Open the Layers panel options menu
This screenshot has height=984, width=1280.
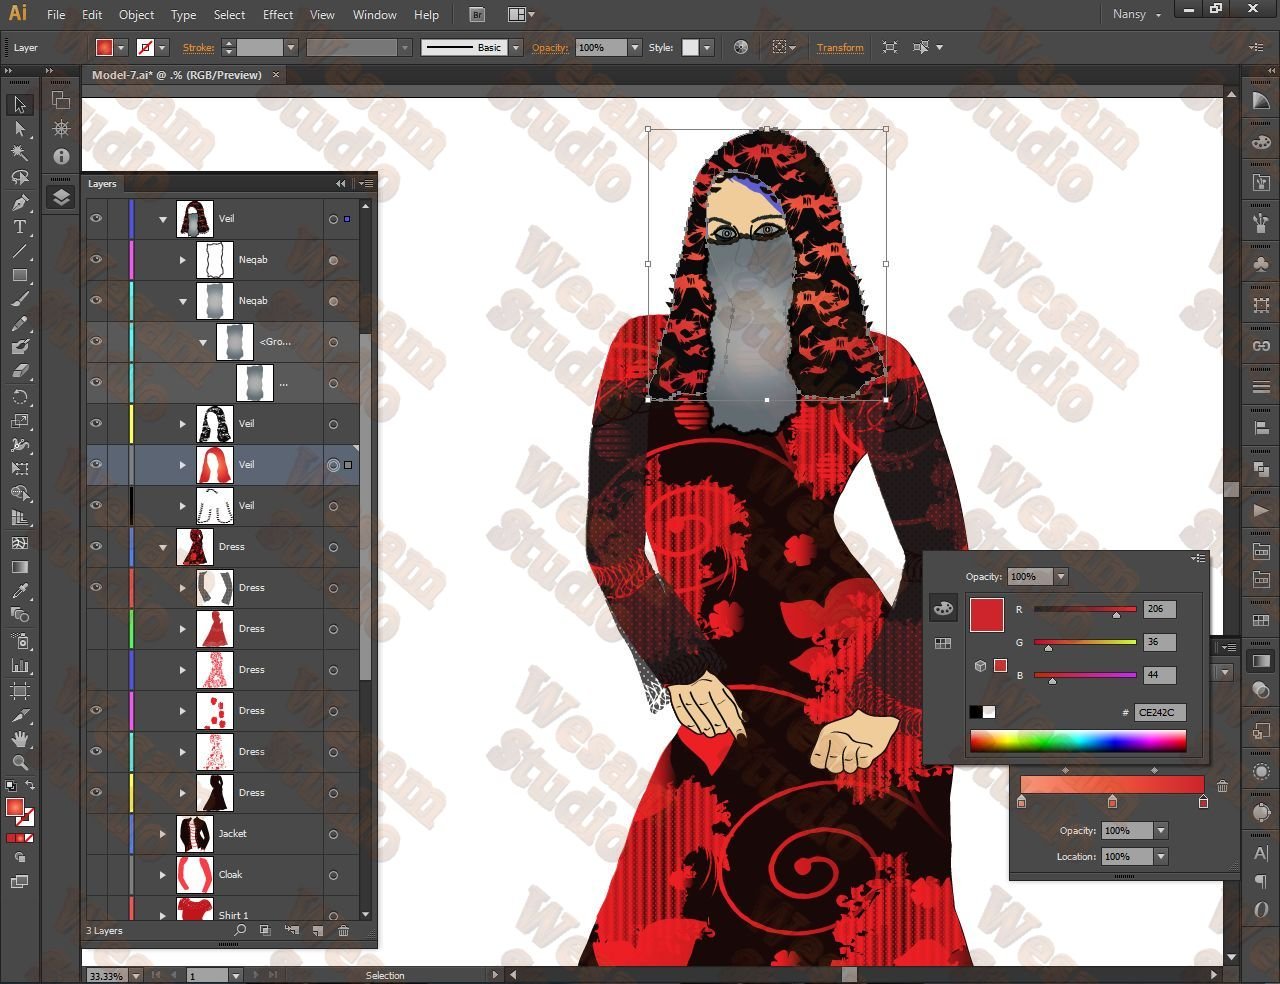(x=365, y=184)
